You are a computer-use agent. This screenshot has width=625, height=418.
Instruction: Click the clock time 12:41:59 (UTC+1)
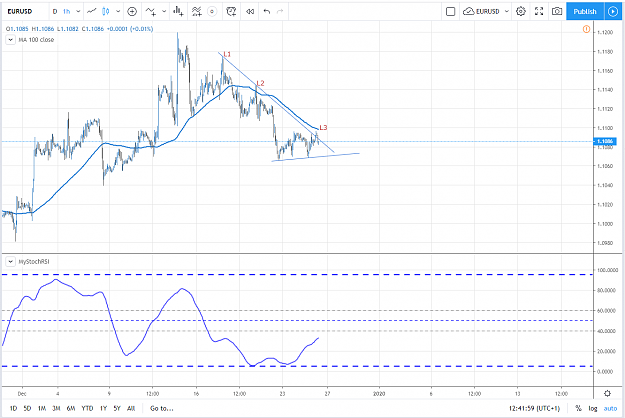(x=534, y=408)
